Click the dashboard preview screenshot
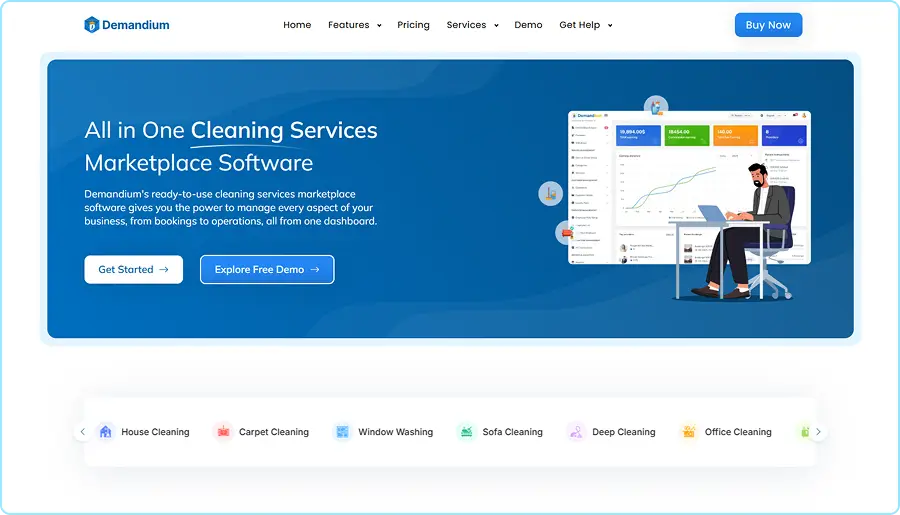This screenshot has width=900, height=515. pyautogui.click(x=689, y=187)
